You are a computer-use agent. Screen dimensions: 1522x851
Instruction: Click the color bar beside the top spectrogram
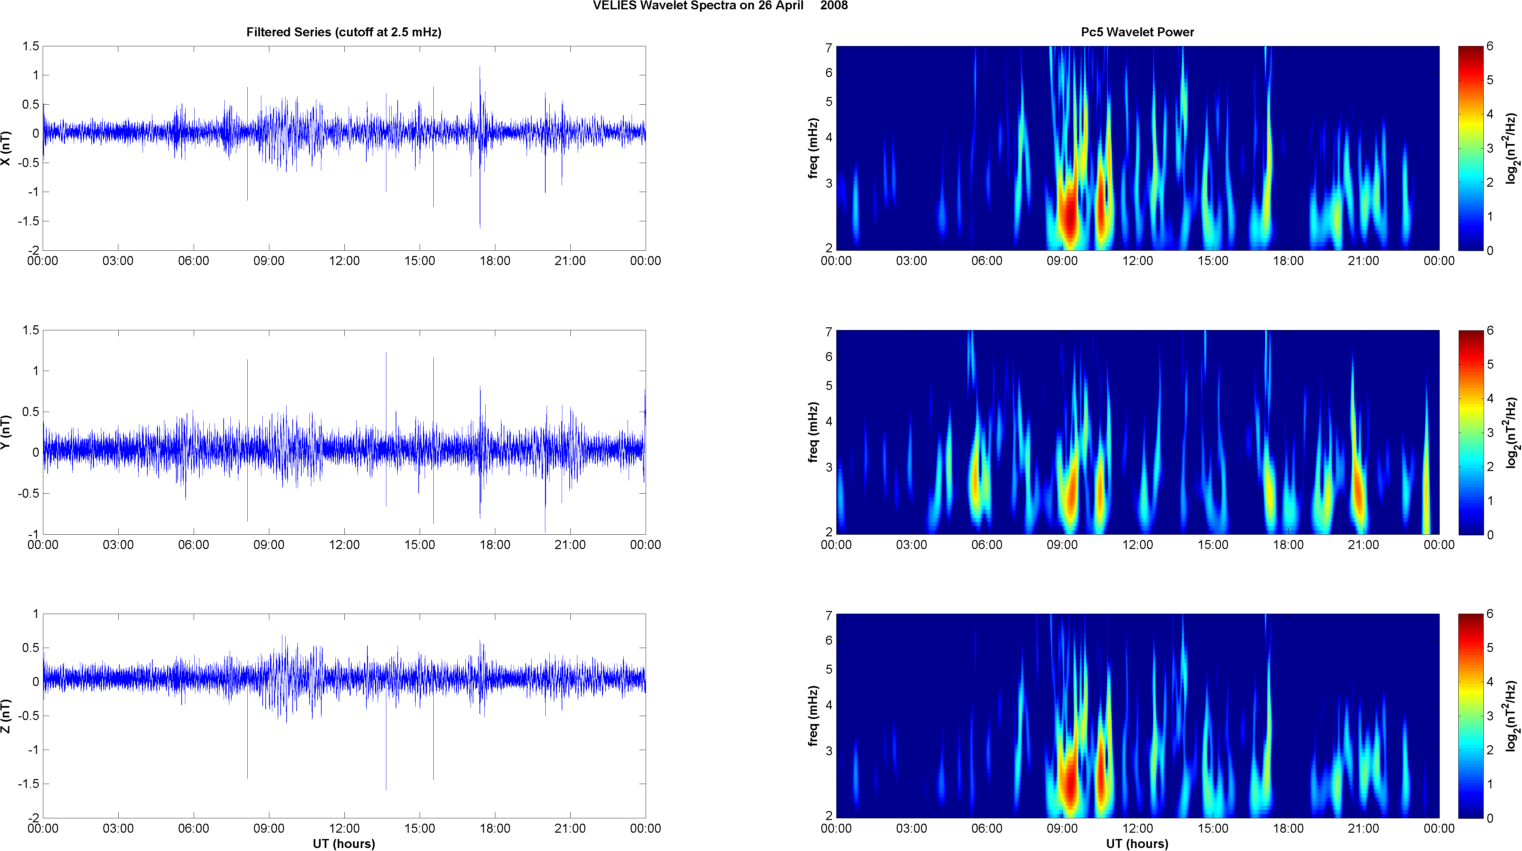click(x=1470, y=148)
